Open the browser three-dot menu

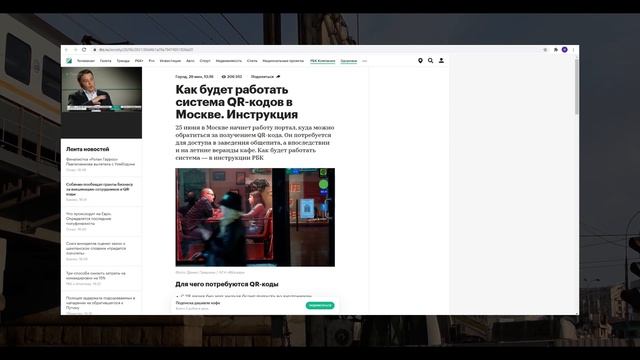(573, 50)
